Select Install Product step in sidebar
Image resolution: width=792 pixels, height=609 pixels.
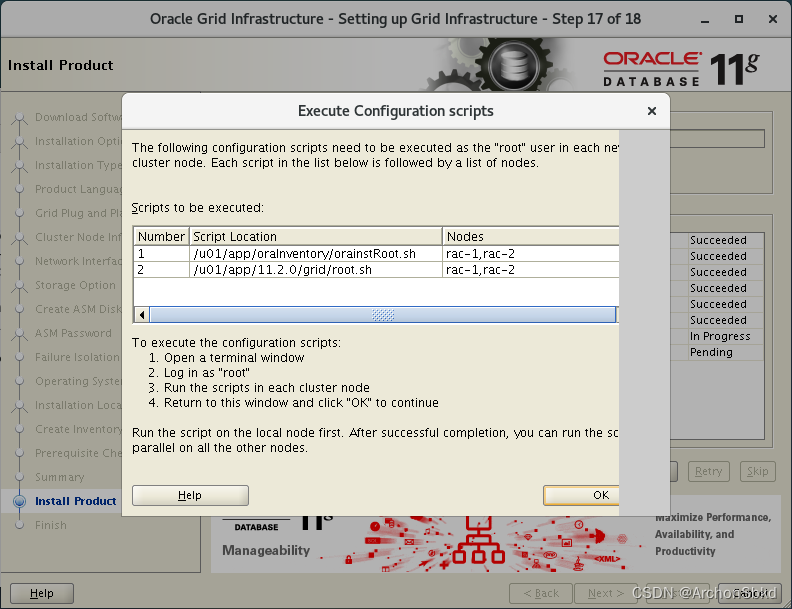[75, 501]
